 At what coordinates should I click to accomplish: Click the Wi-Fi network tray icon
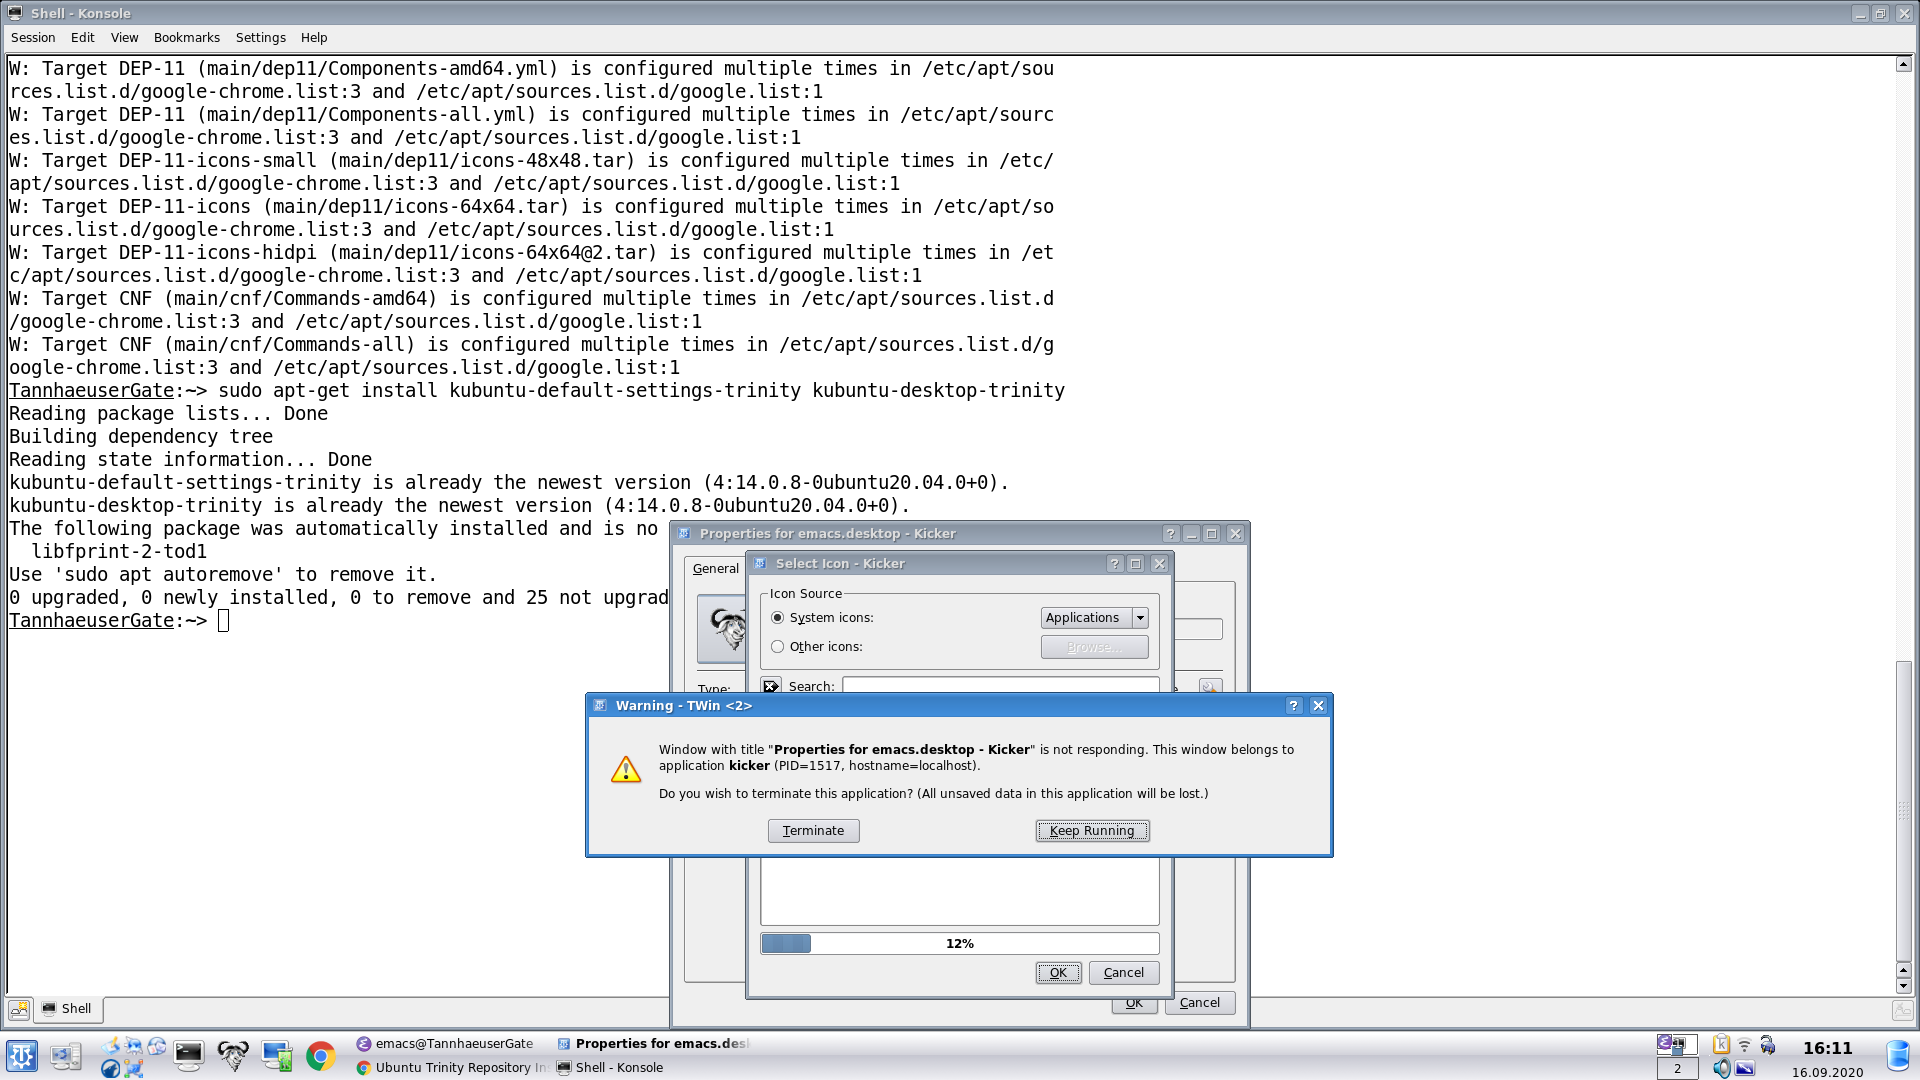1745,1044
